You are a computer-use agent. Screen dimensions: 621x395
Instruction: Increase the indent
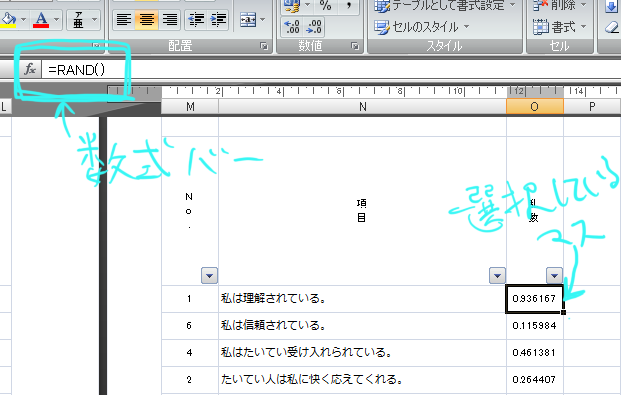tap(218, 19)
